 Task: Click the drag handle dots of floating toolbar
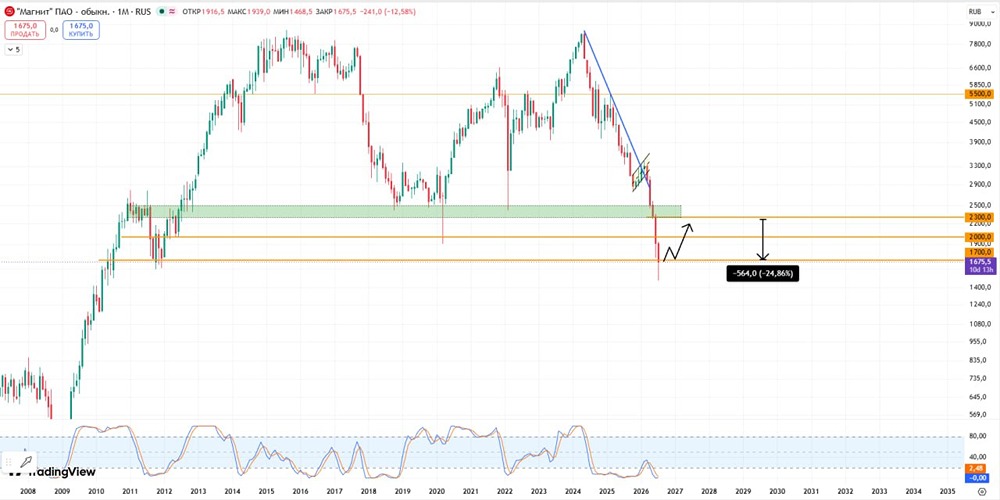point(9,462)
